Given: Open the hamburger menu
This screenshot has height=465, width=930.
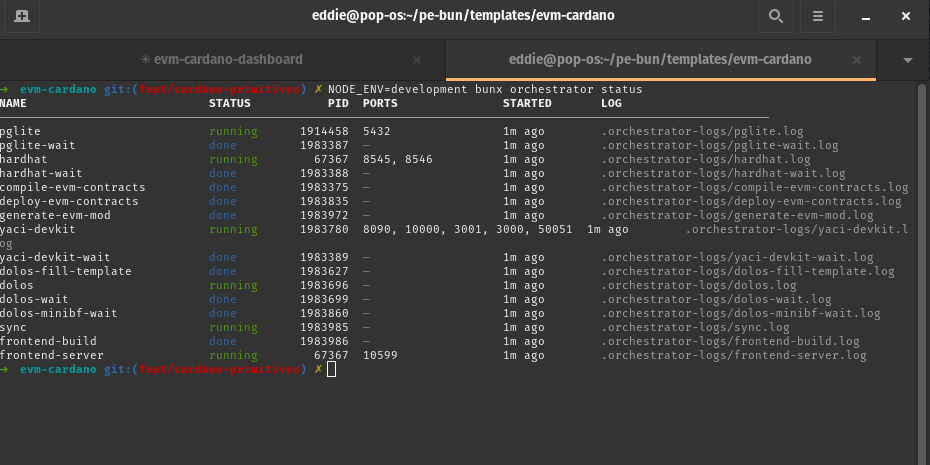Looking at the screenshot, I should point(817,16).
